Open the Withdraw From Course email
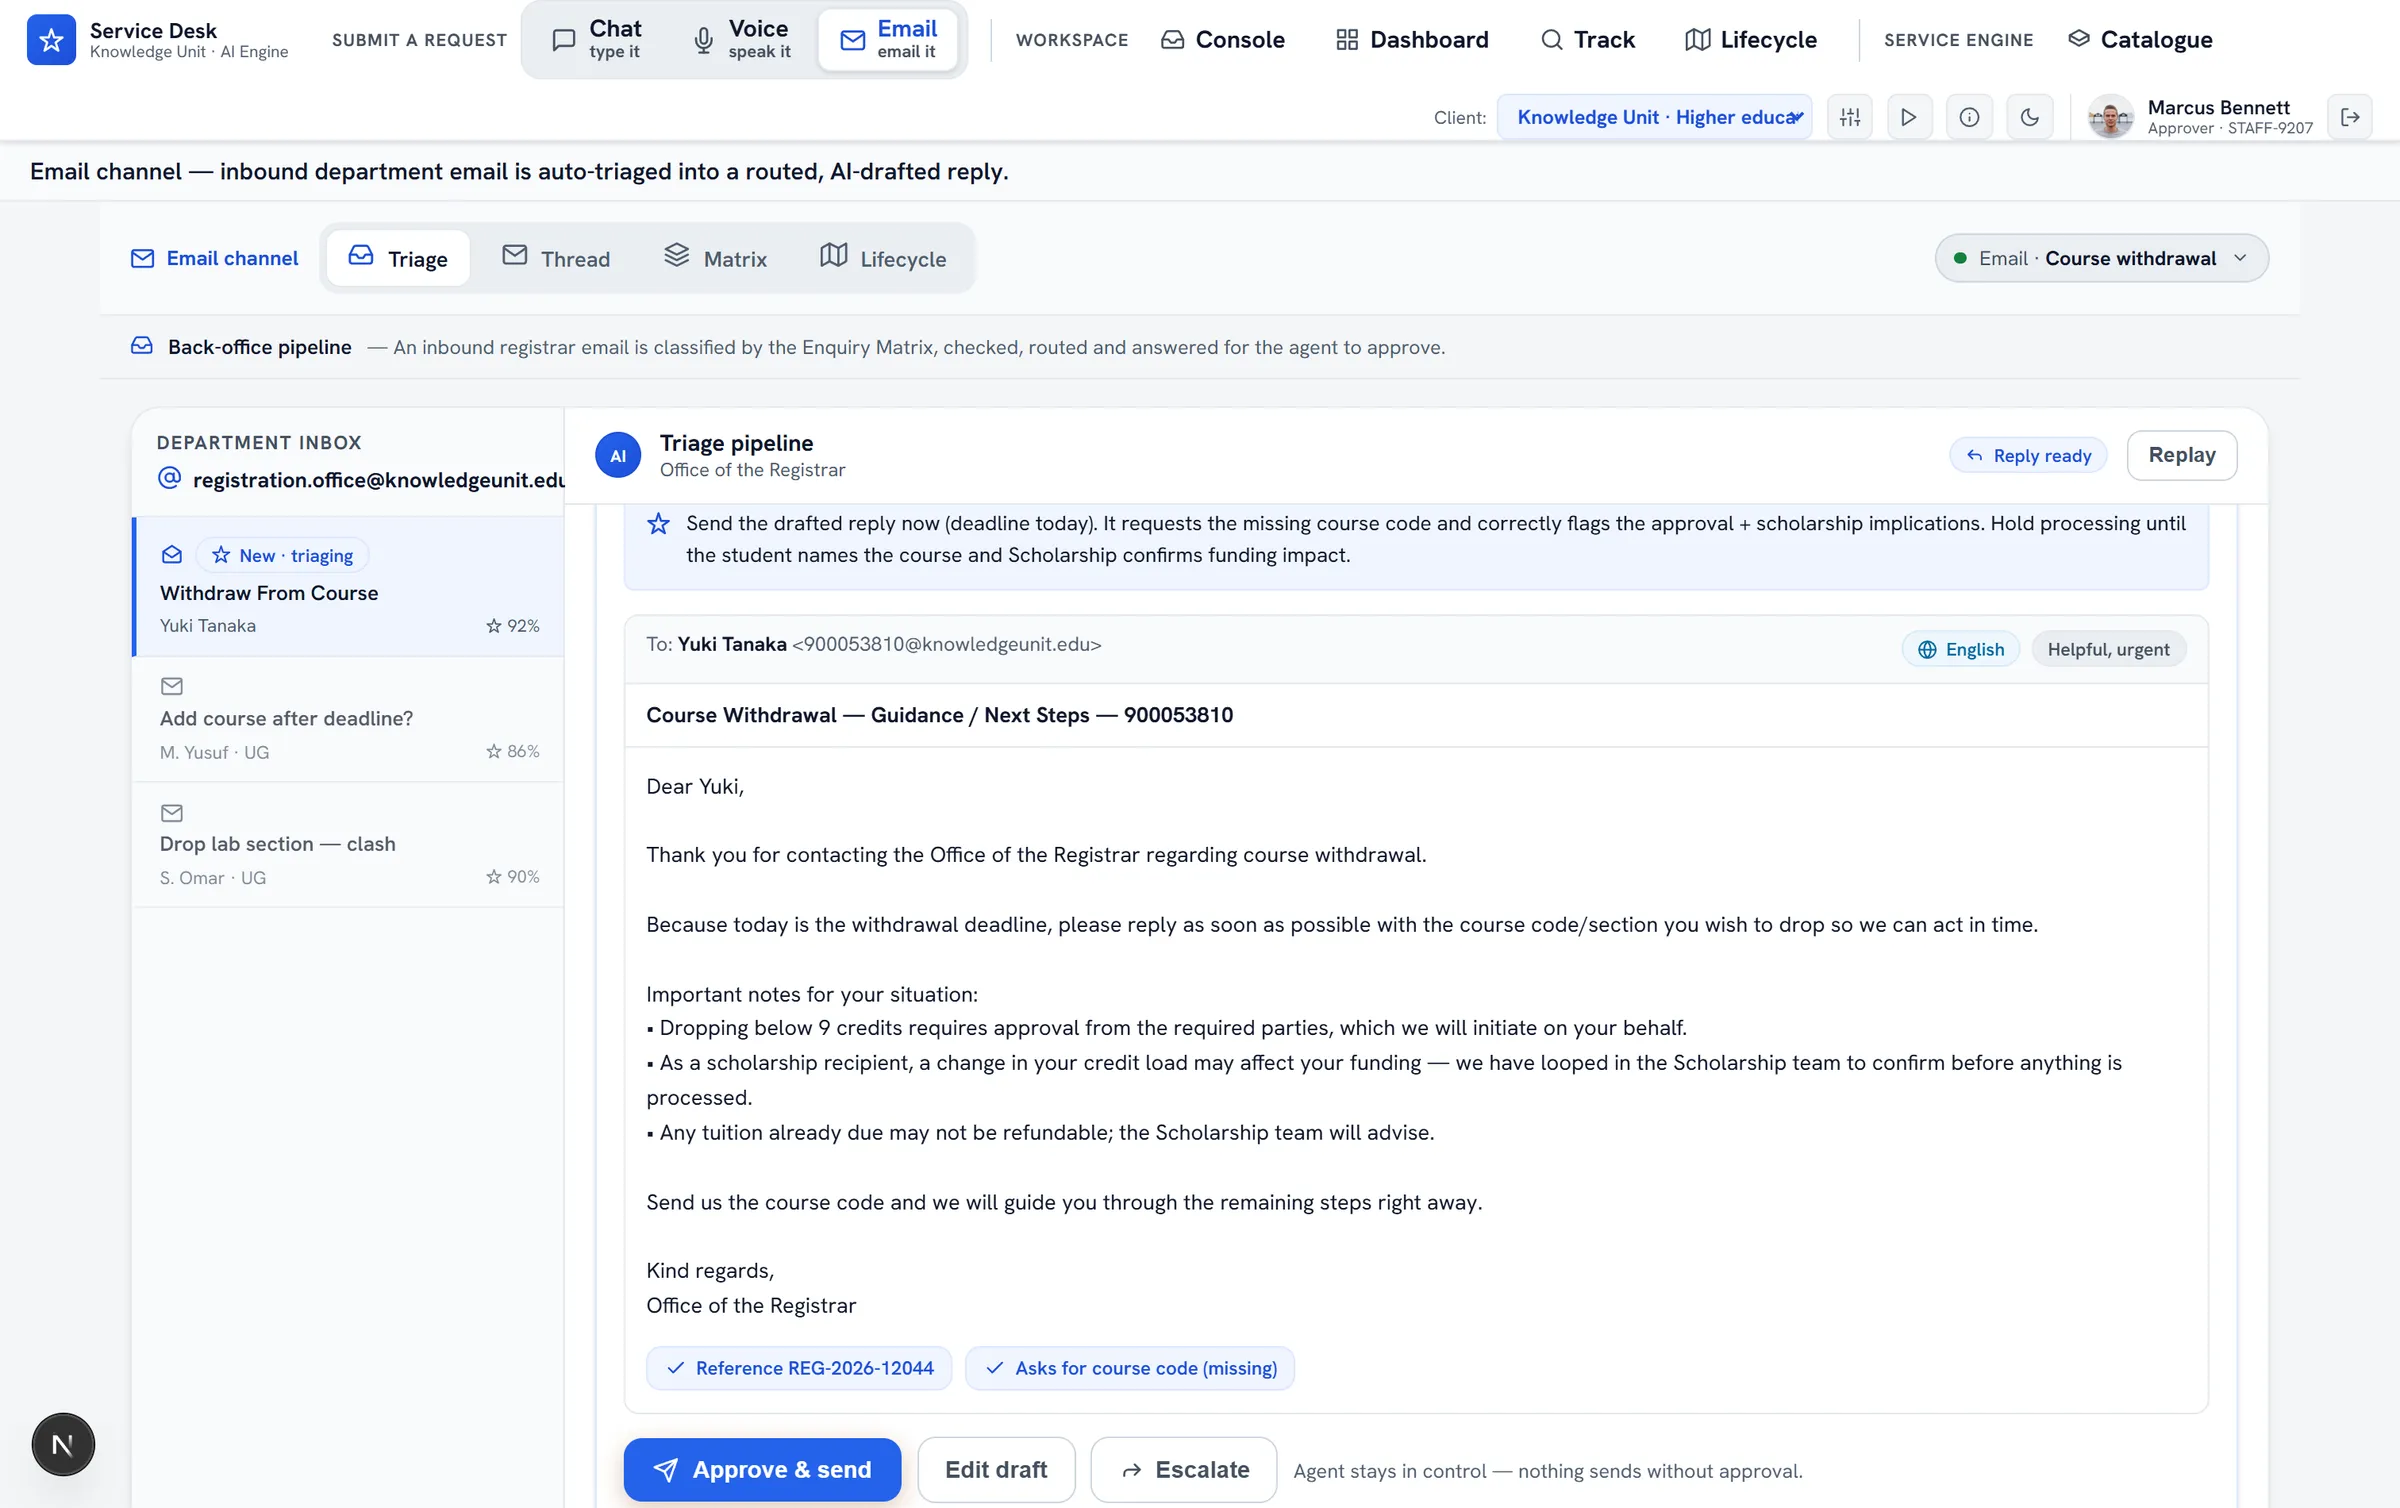Screen dimensions: 2400x1508 click(349, 587)
